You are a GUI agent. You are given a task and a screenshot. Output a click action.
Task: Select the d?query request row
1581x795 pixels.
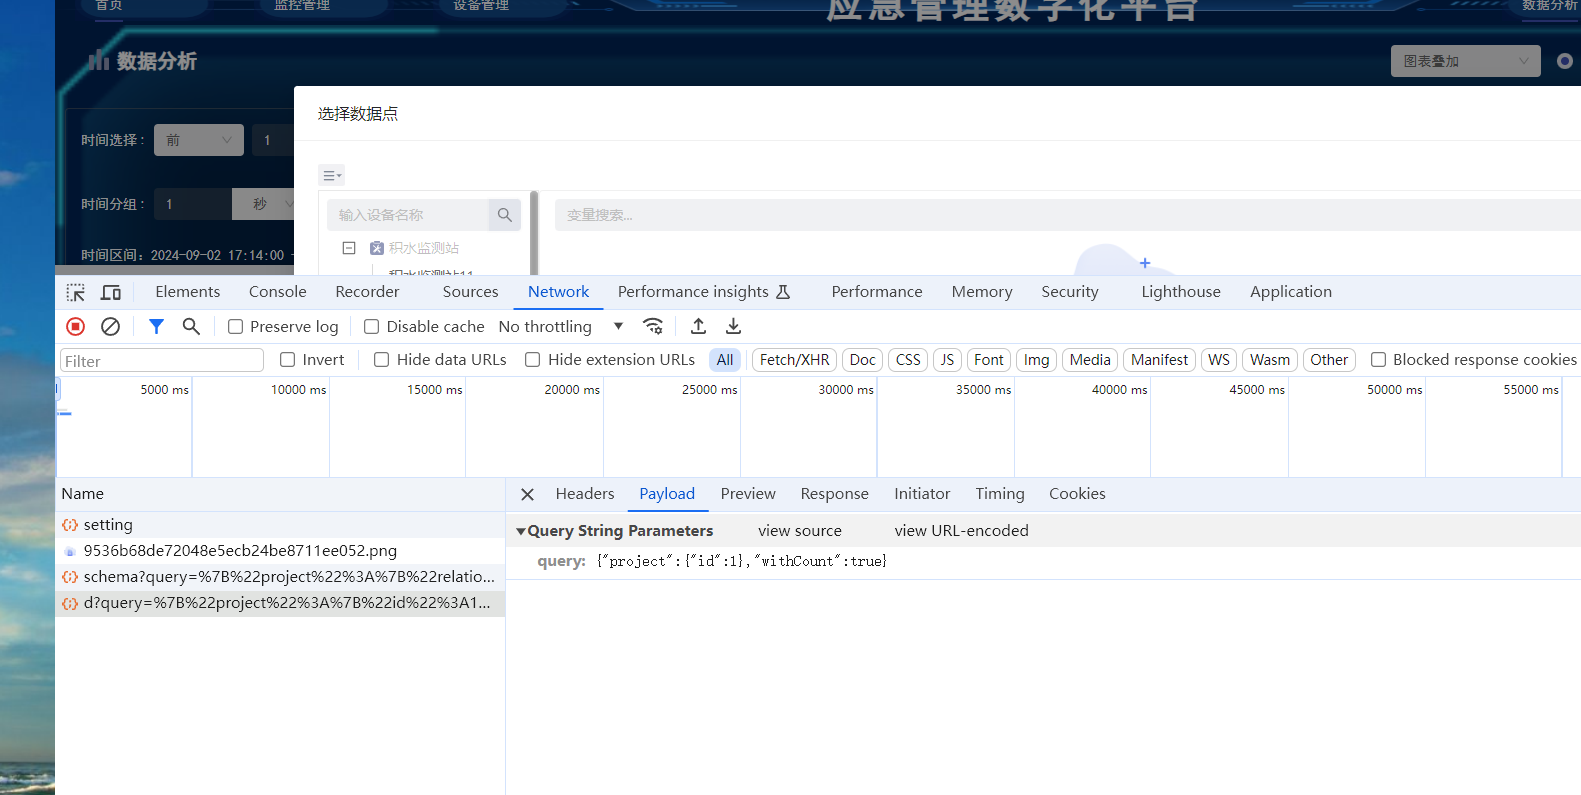(x=280, y=603)
